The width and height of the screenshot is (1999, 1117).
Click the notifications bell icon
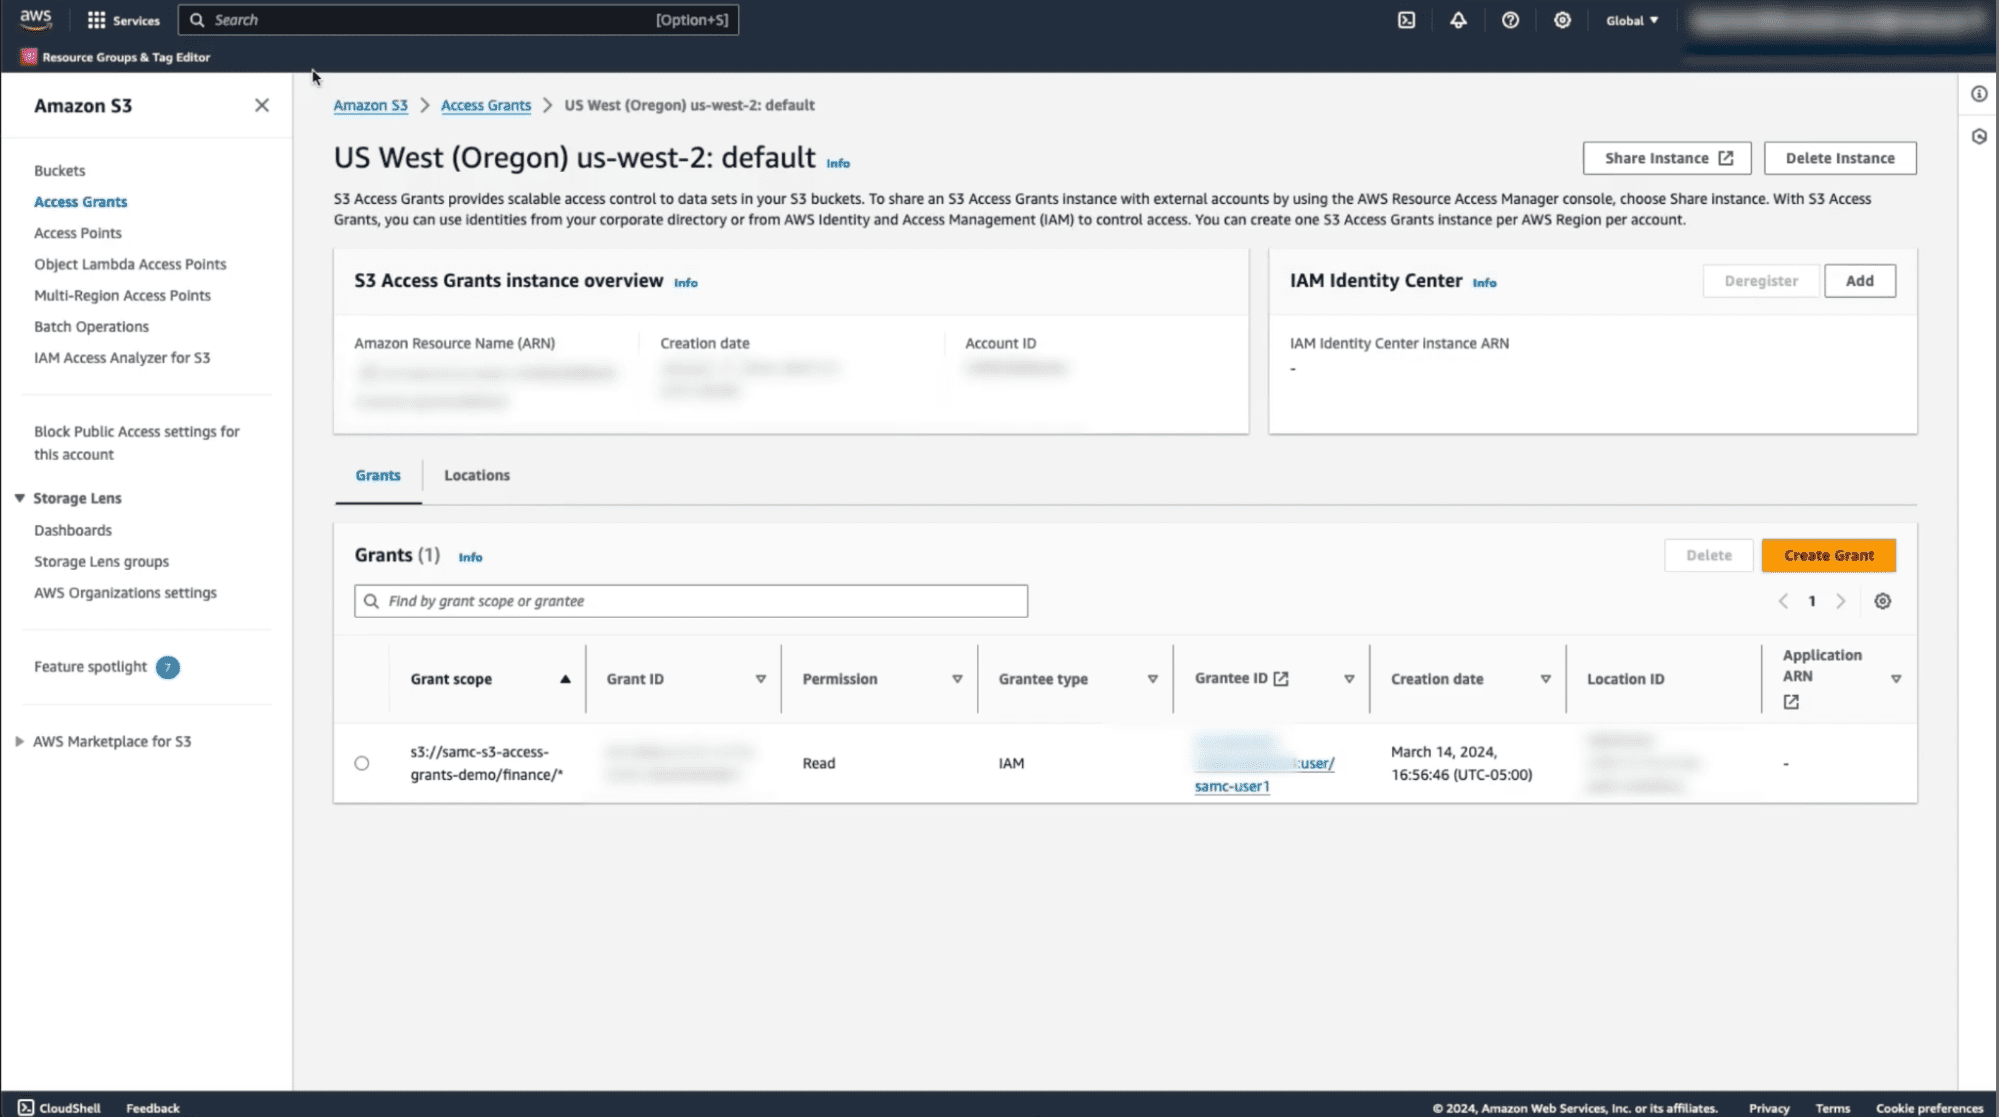1458,20
